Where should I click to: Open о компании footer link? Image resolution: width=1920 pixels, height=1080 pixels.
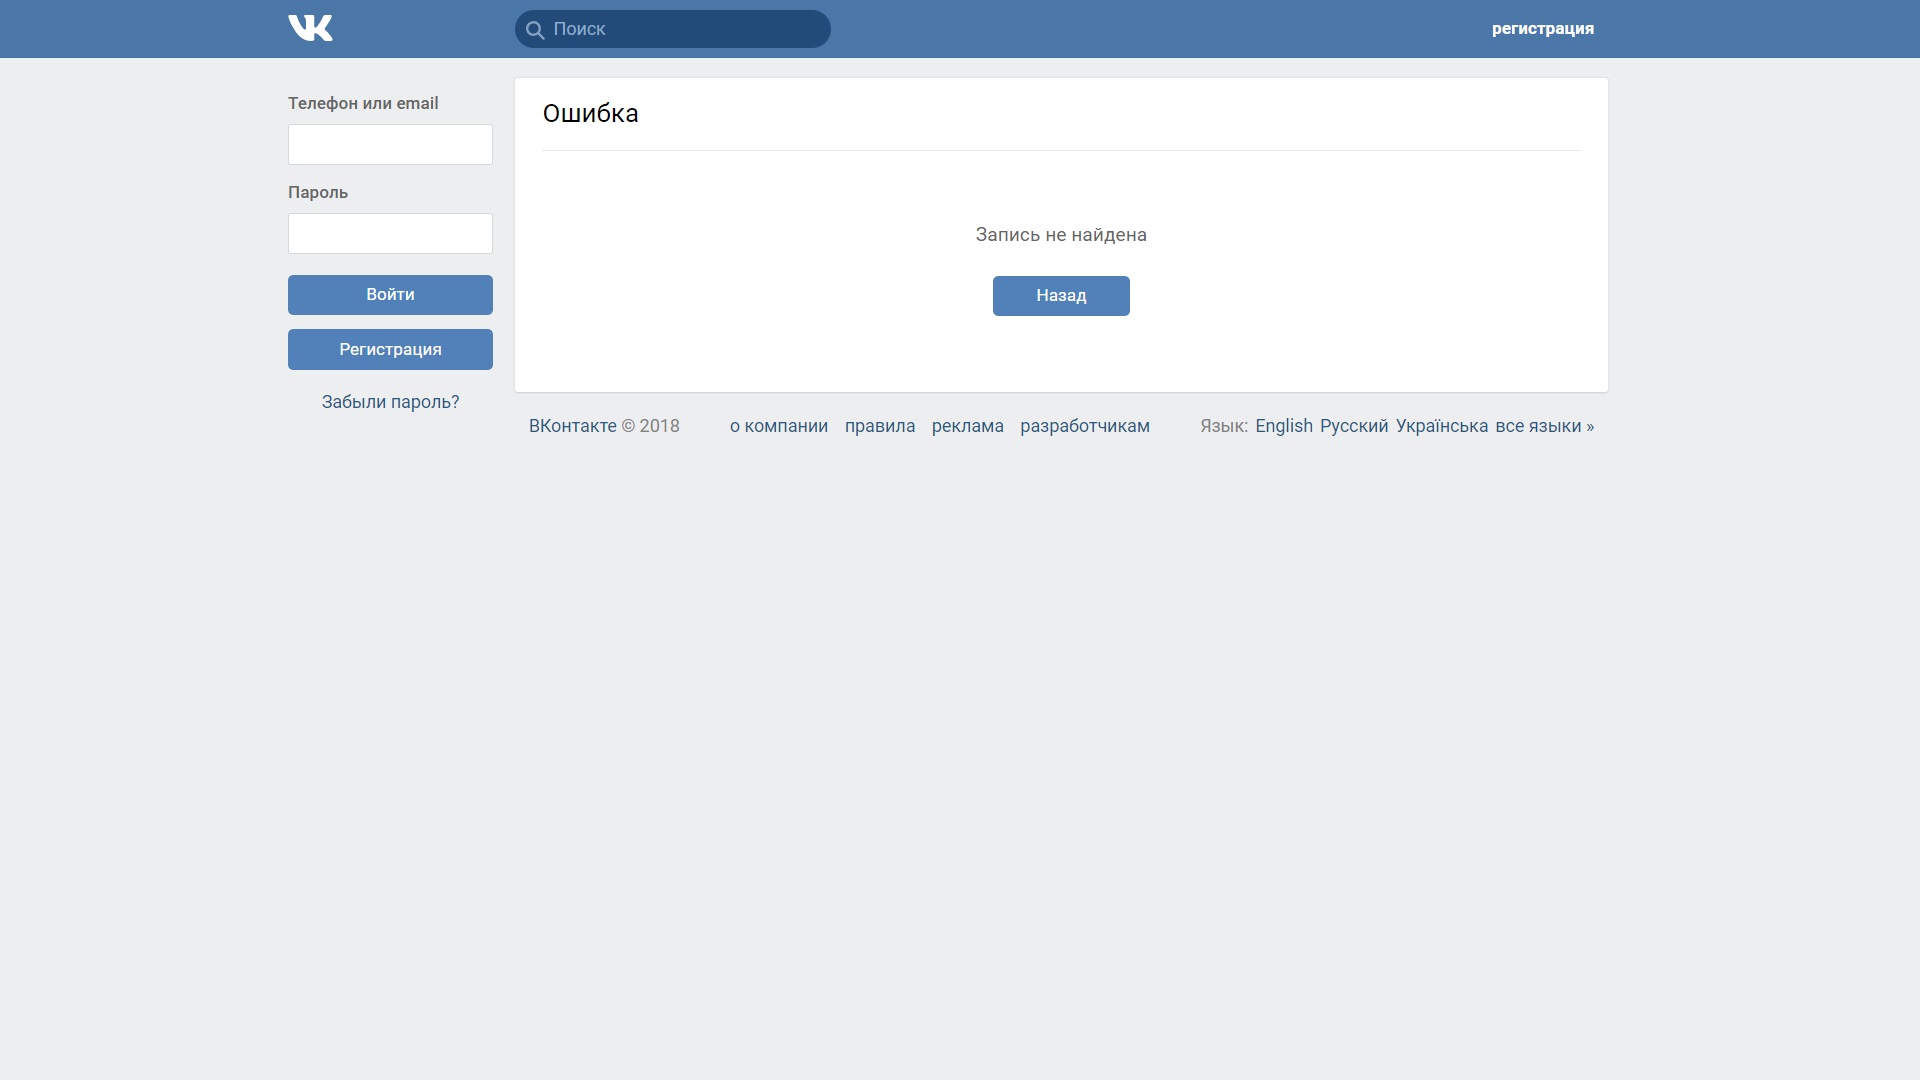778,426
